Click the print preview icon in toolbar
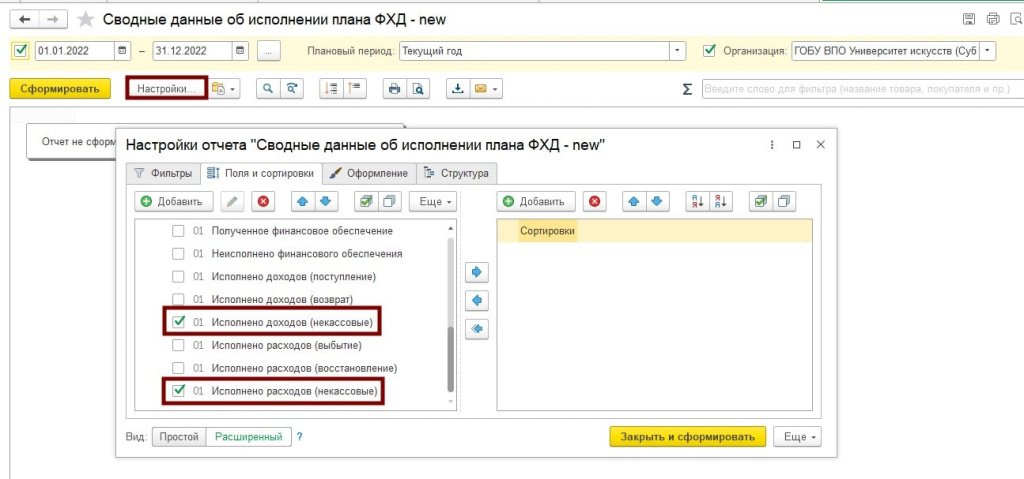Screen dimensions: 1024x479 [x=420, y=89]
